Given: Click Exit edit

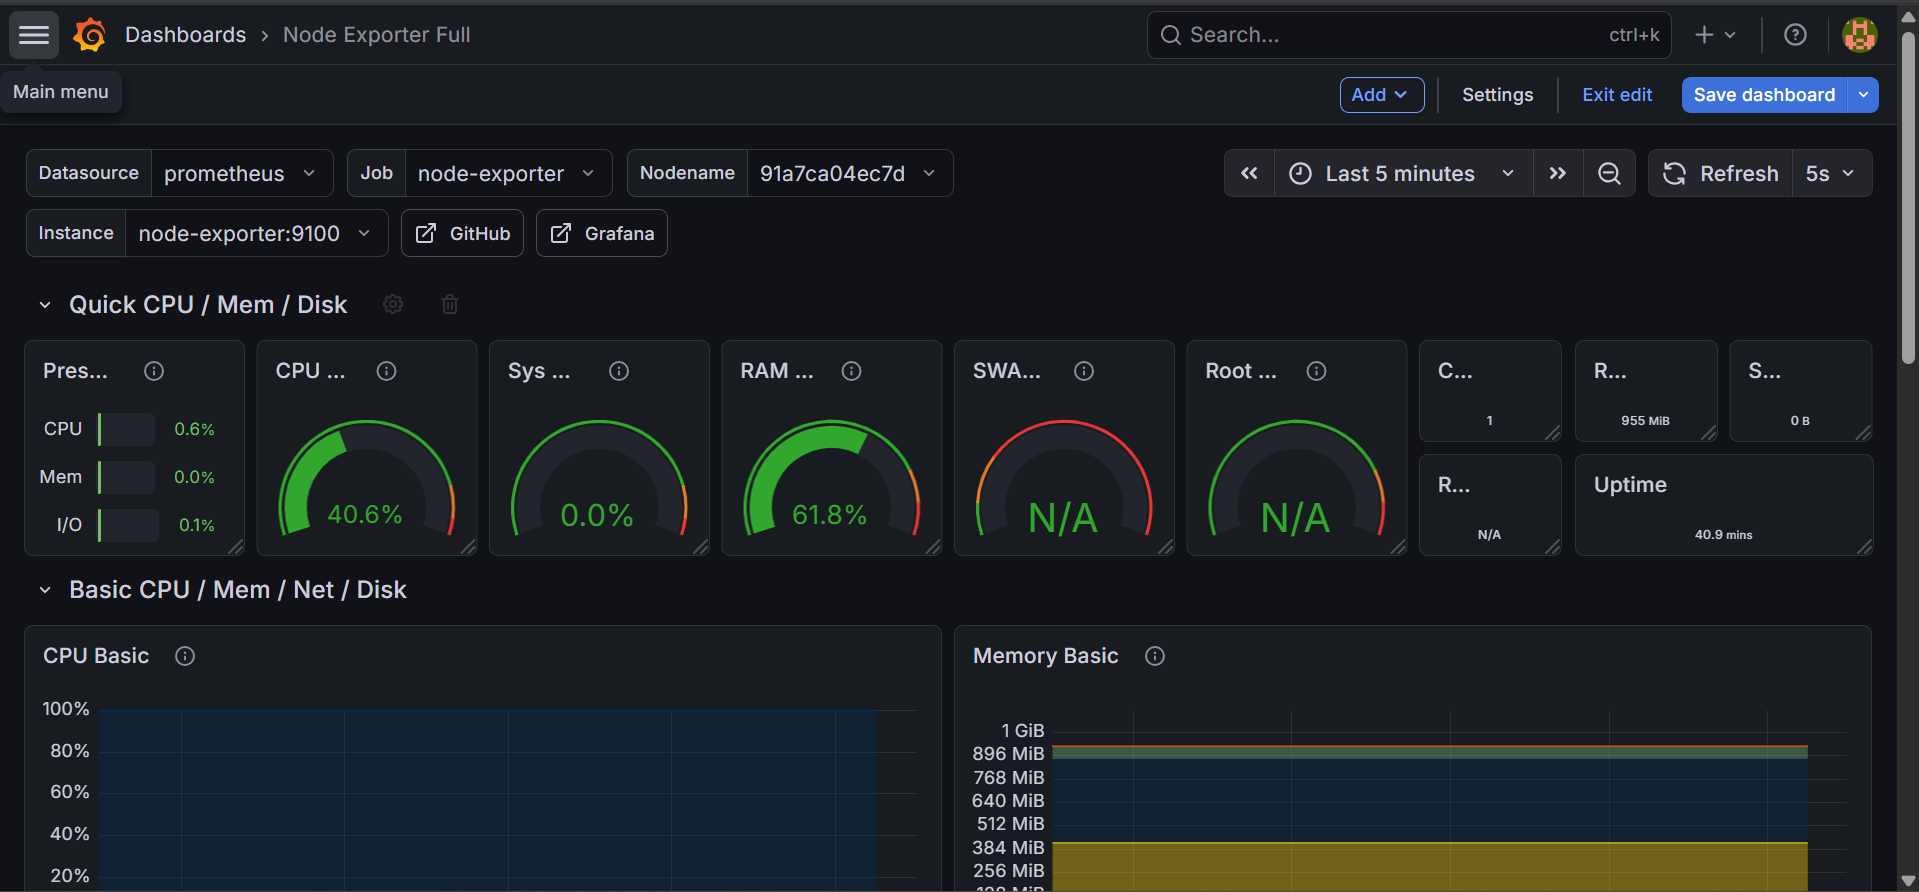Looking at the screenshot, I should tap(1617, 95).
